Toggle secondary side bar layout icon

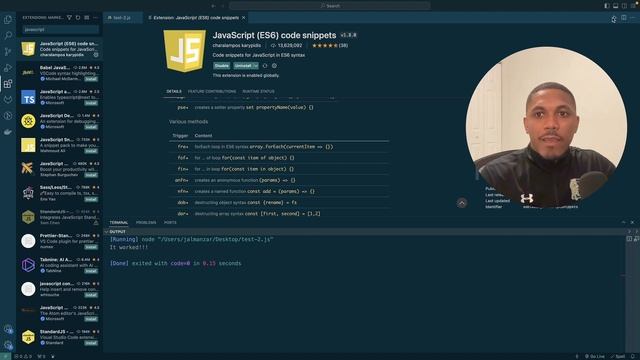click(624, 6)
